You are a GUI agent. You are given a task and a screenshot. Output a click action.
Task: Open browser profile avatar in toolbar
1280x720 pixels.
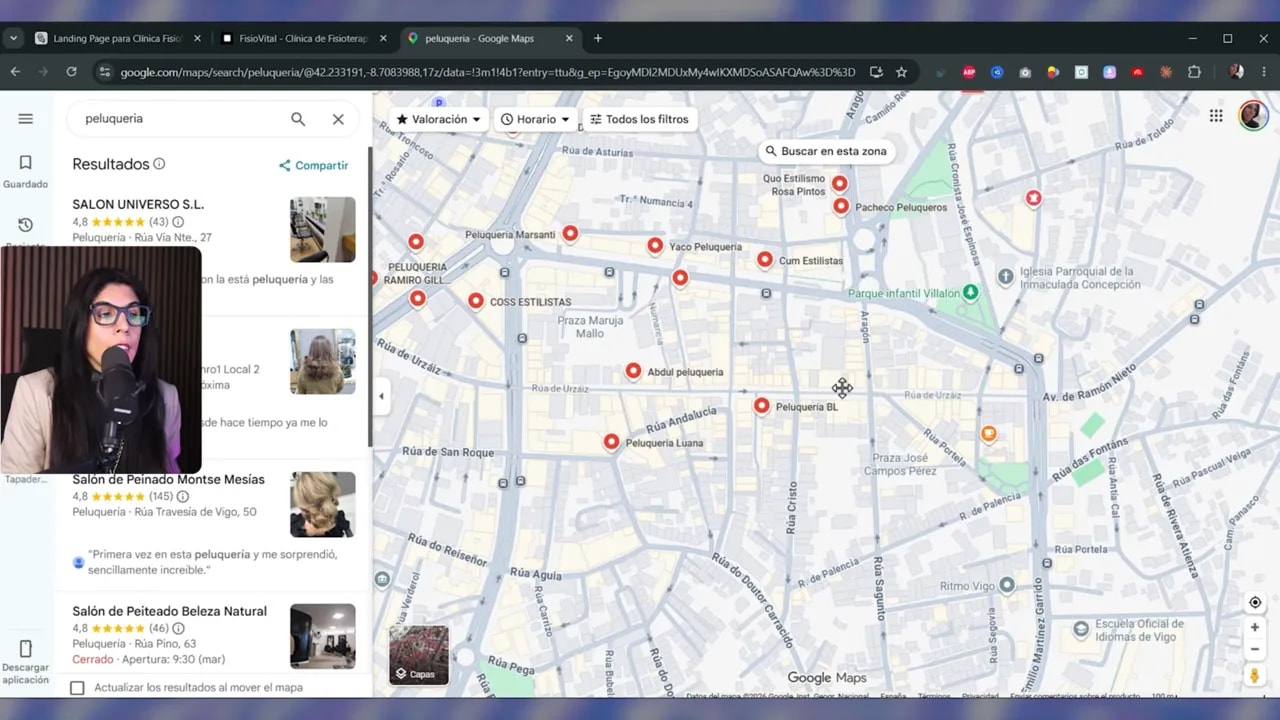(1236, 72)
